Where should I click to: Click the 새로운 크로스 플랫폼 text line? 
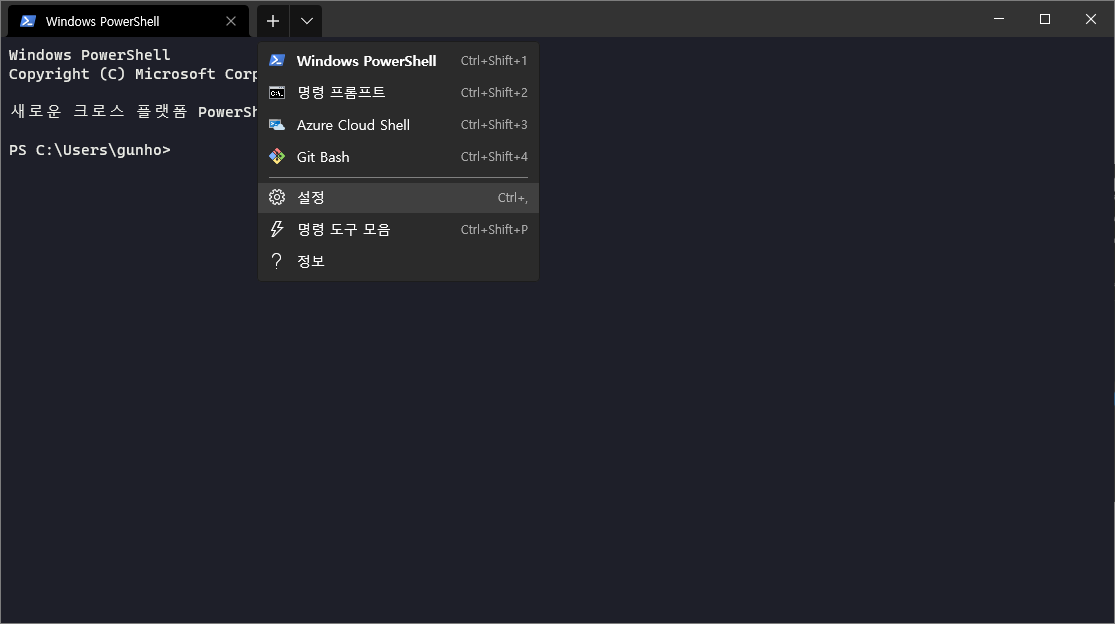pos(133,112)
